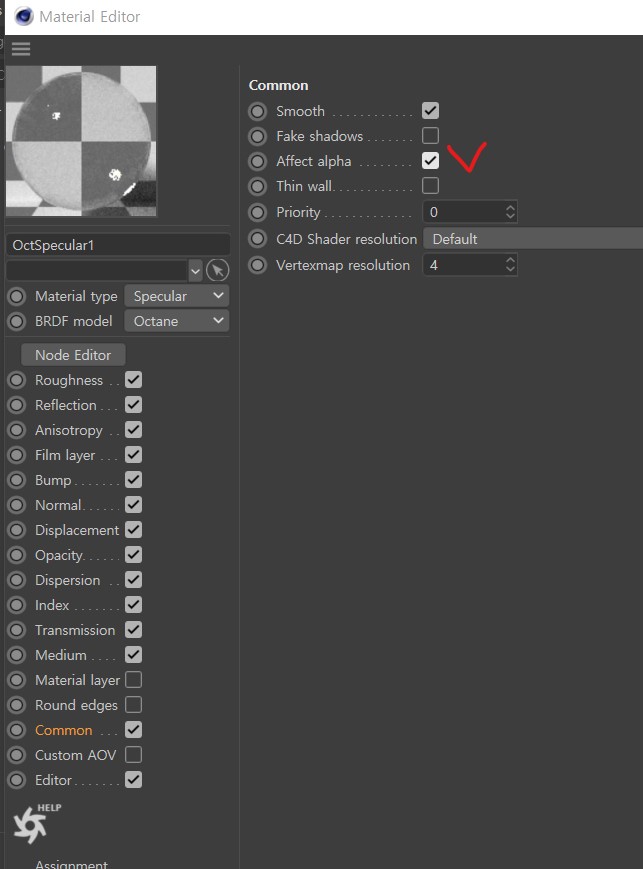Select the Normal channel label
The height and width of the screenshot is (869, 643).
[58, 505]
